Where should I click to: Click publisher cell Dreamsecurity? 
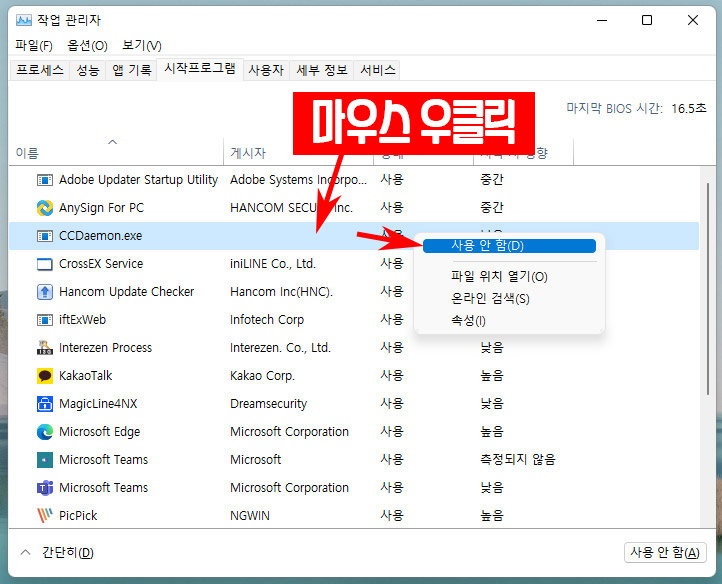pyautogui.click(x=268, y=404)
